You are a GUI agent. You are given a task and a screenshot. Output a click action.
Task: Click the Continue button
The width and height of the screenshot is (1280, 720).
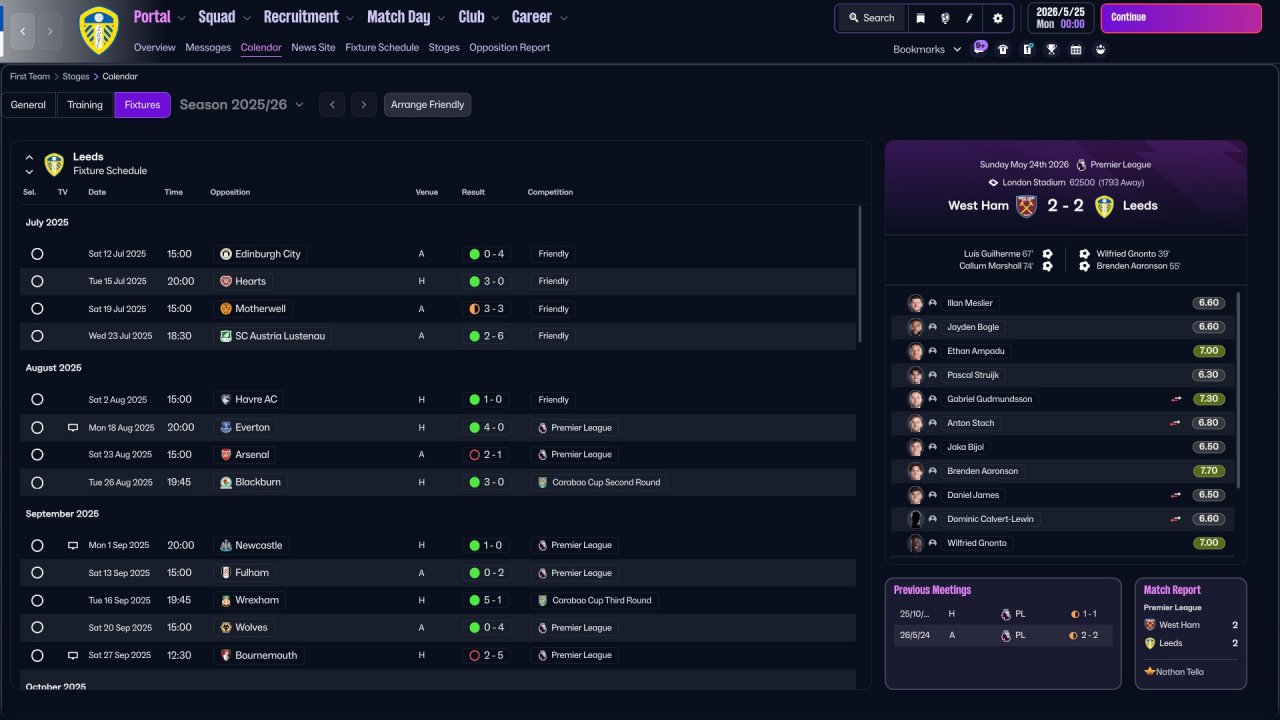click(x=1181, y=18)
